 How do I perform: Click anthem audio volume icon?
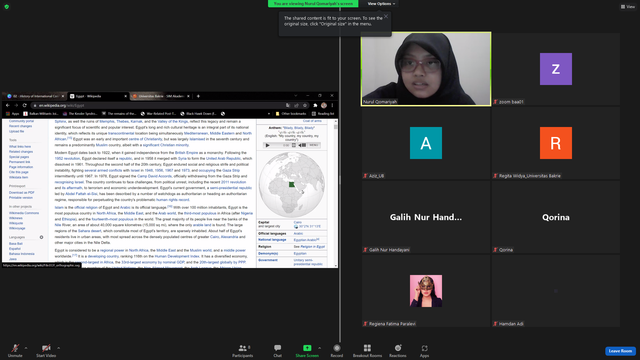pos(302,145)
